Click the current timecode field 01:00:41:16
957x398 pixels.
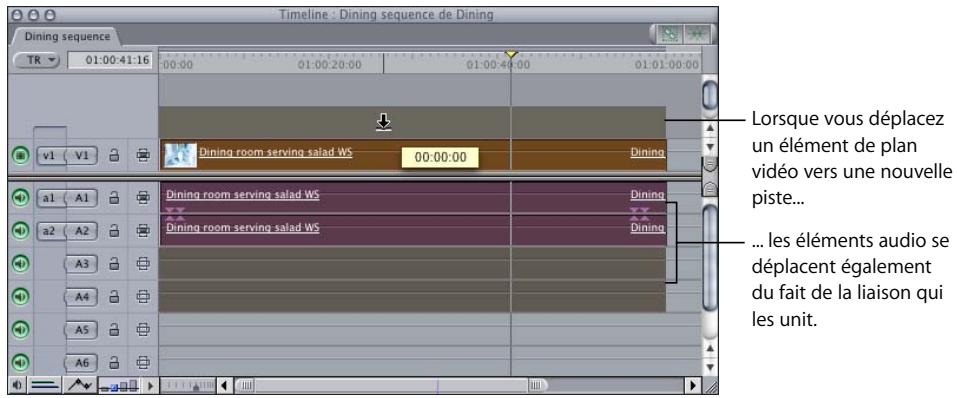point(109,60)
